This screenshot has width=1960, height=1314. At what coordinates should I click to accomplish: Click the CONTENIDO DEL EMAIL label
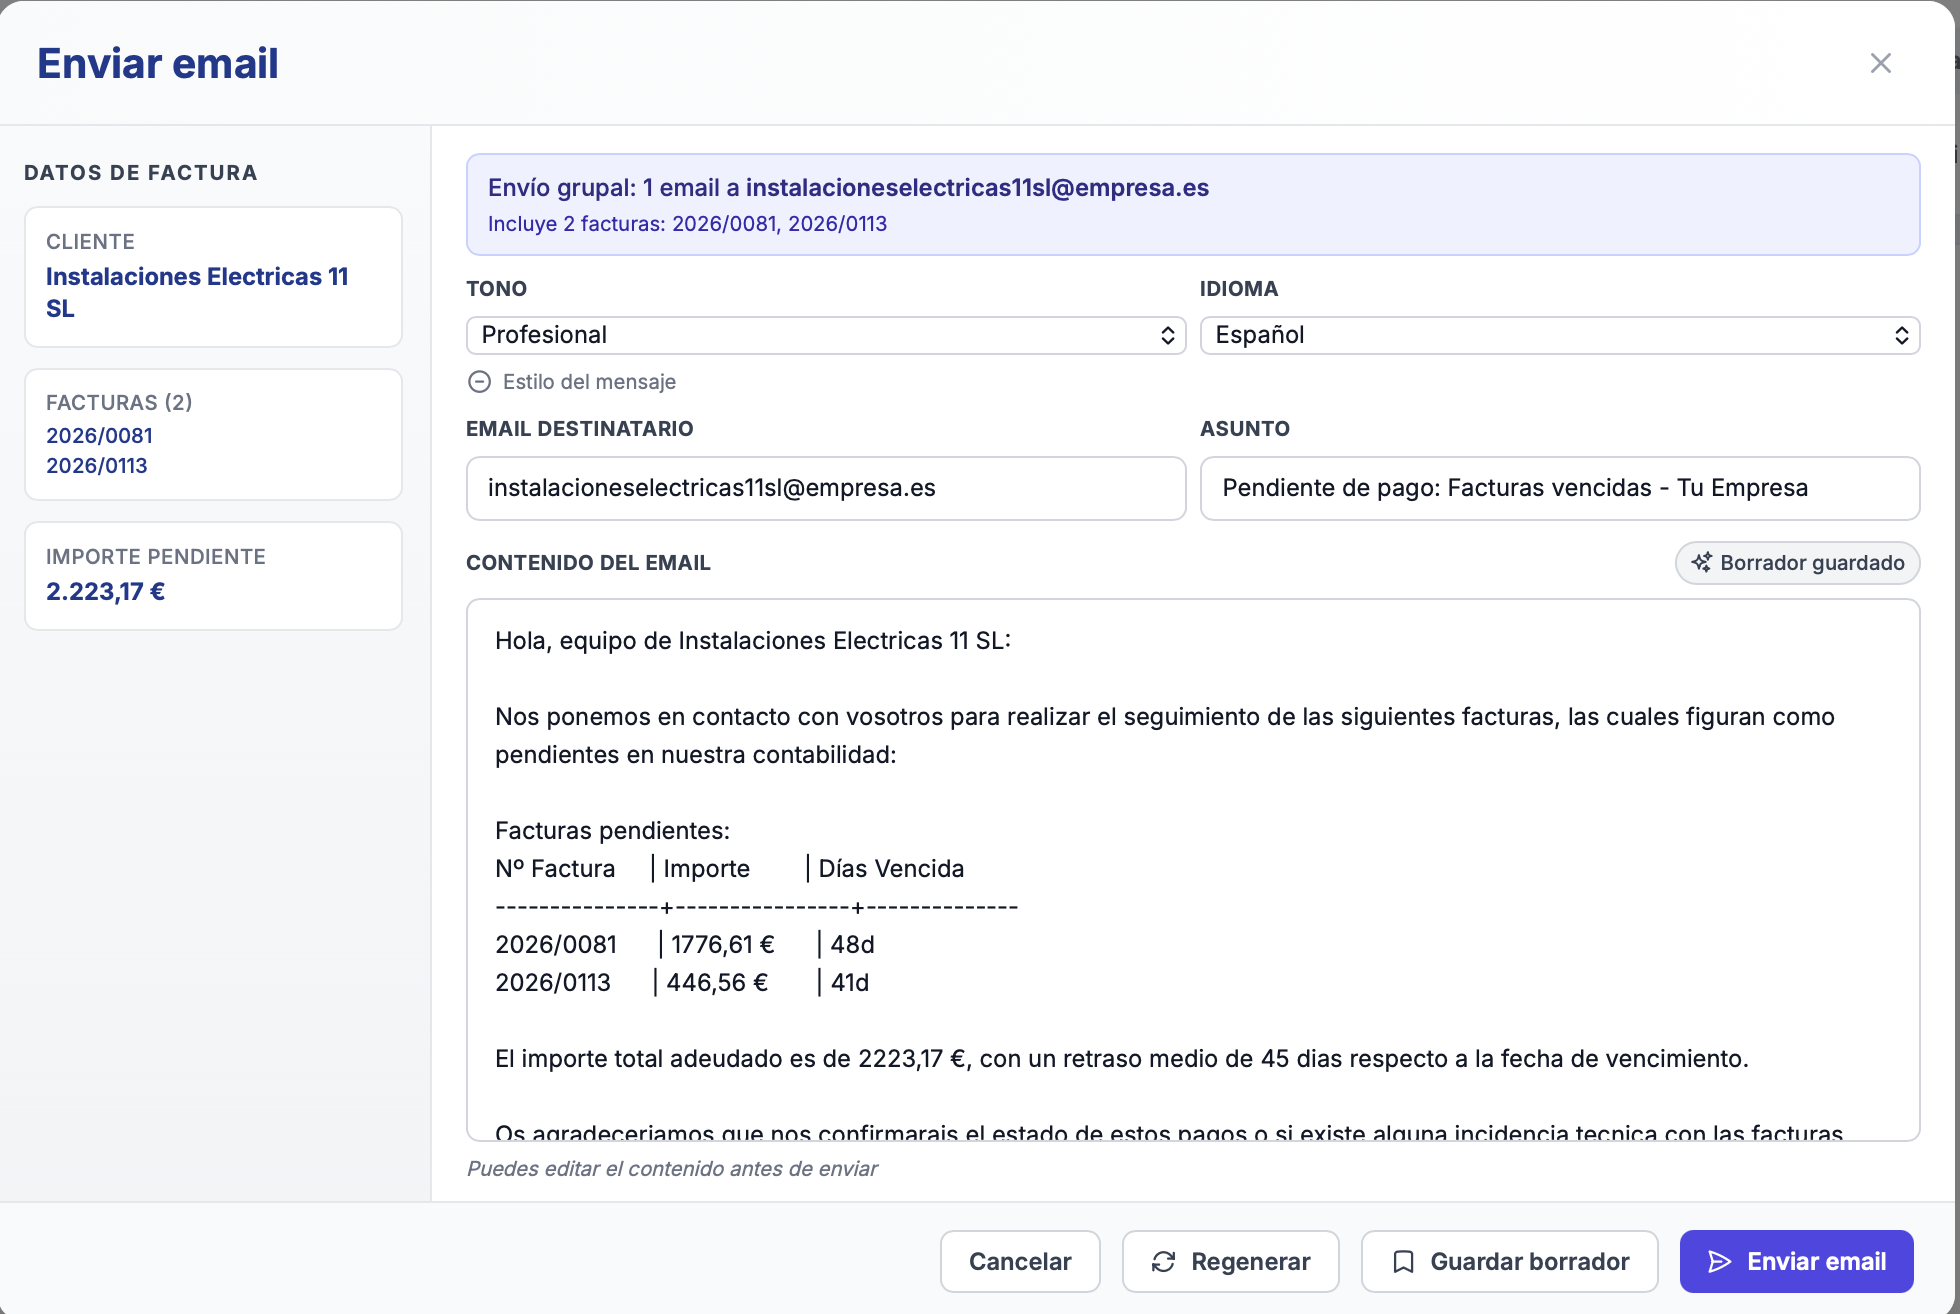pyautogui.click(x=588, y=563)
